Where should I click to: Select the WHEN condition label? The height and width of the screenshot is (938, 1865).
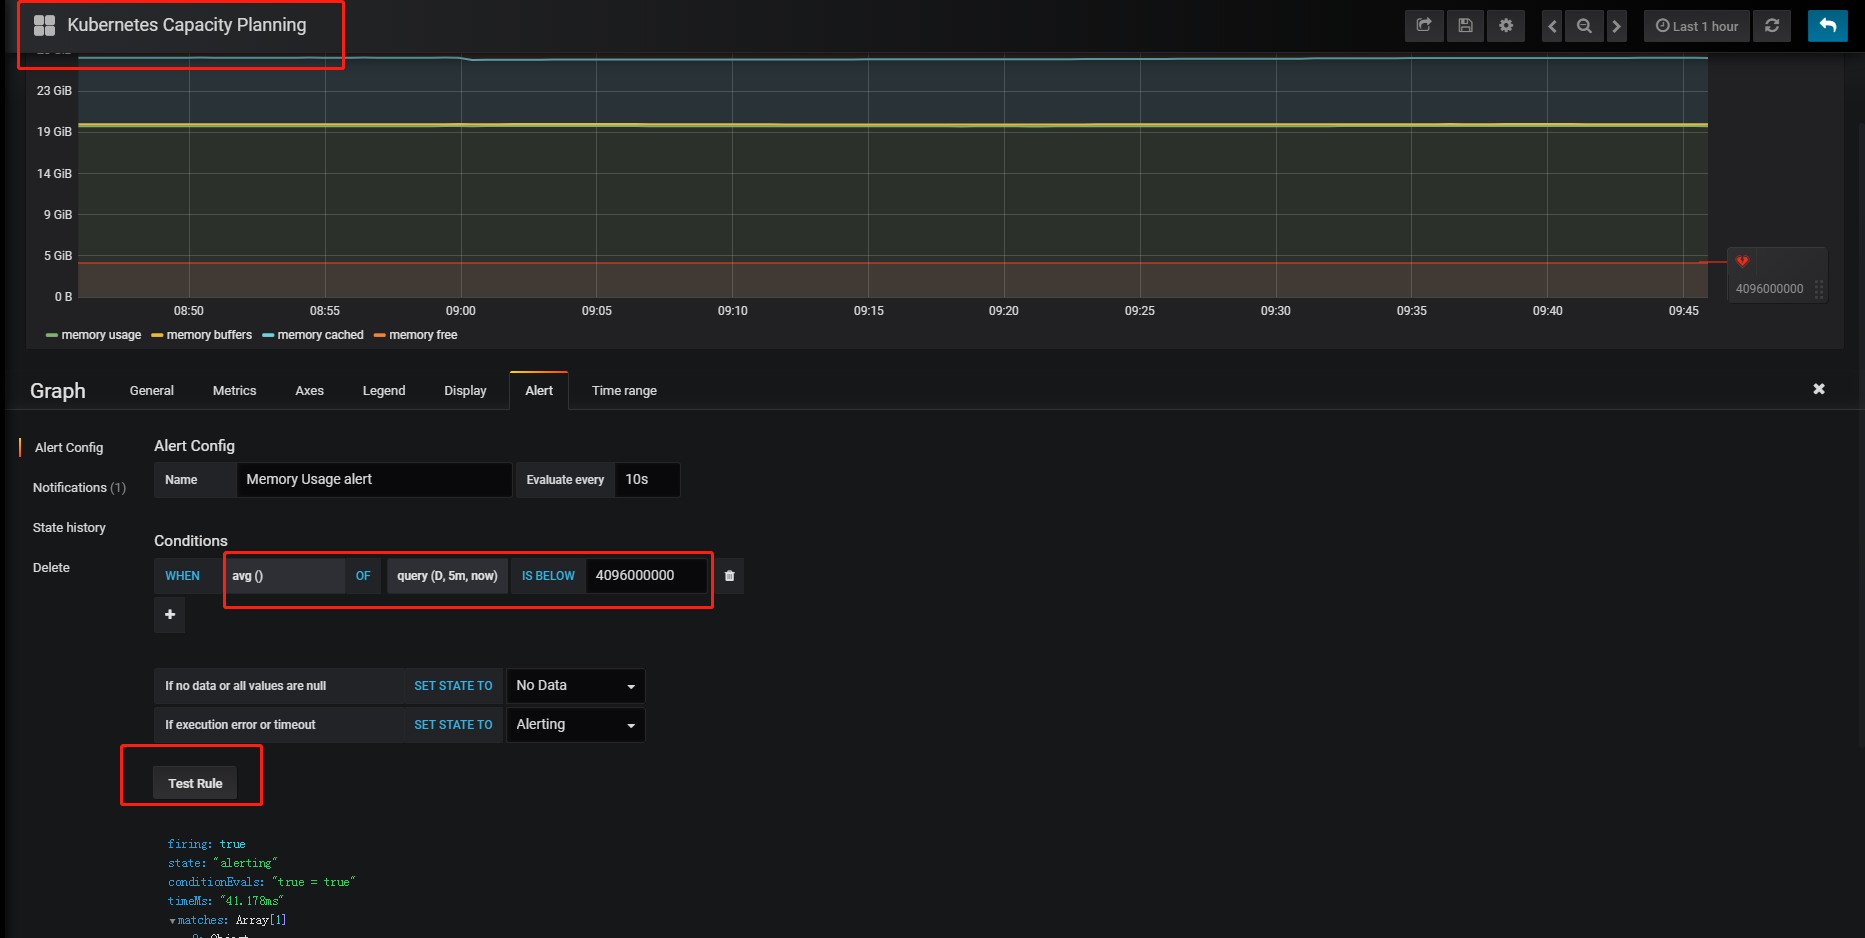[x=183, y=576]
